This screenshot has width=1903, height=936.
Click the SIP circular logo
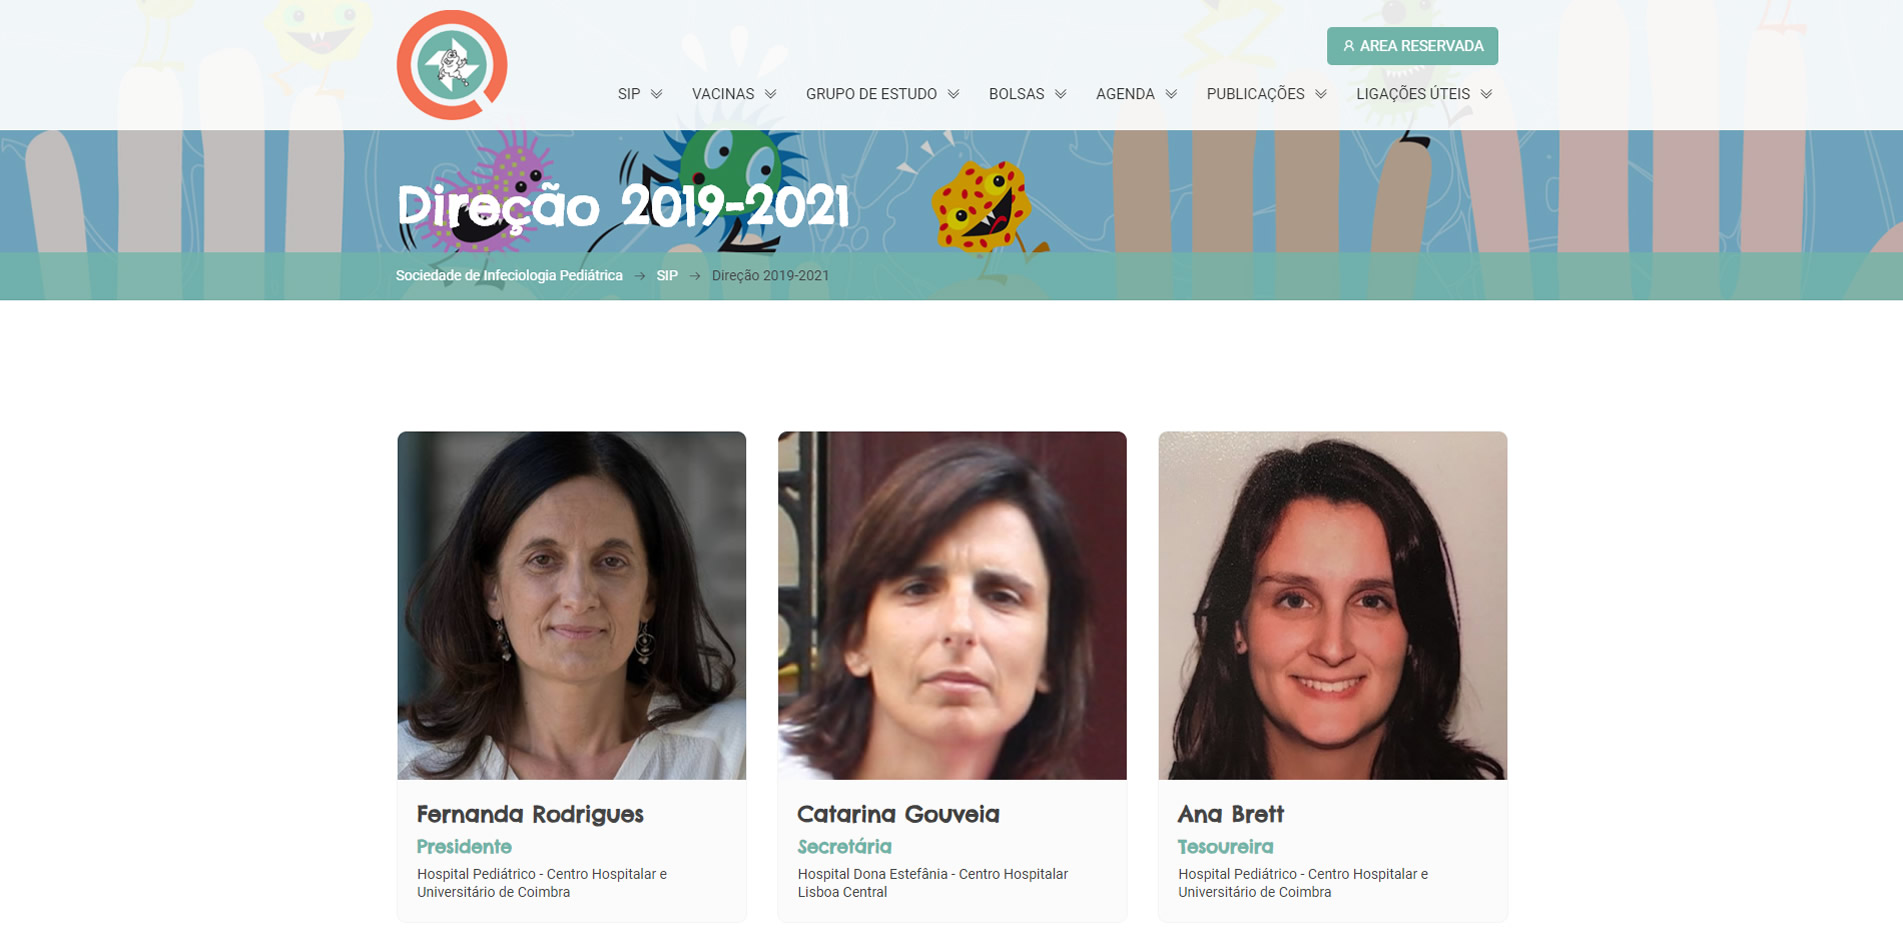tap(452, 65)
